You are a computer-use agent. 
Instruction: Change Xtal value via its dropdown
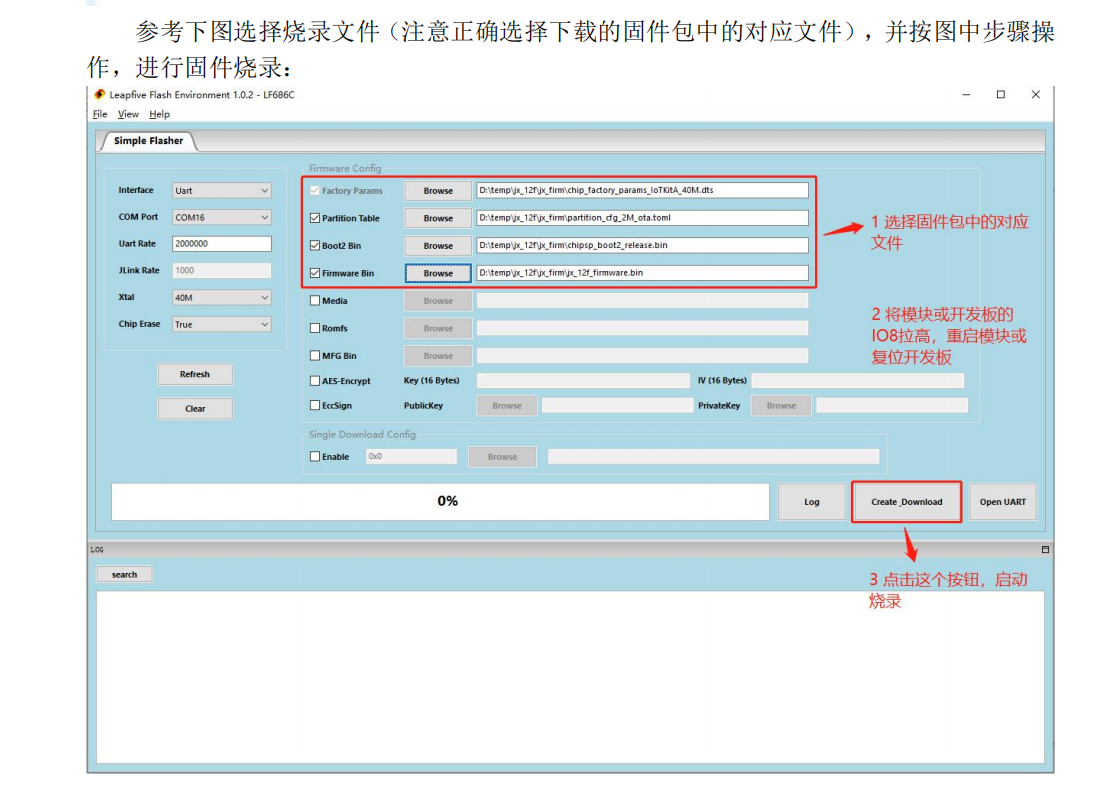[x=221, y=297]
